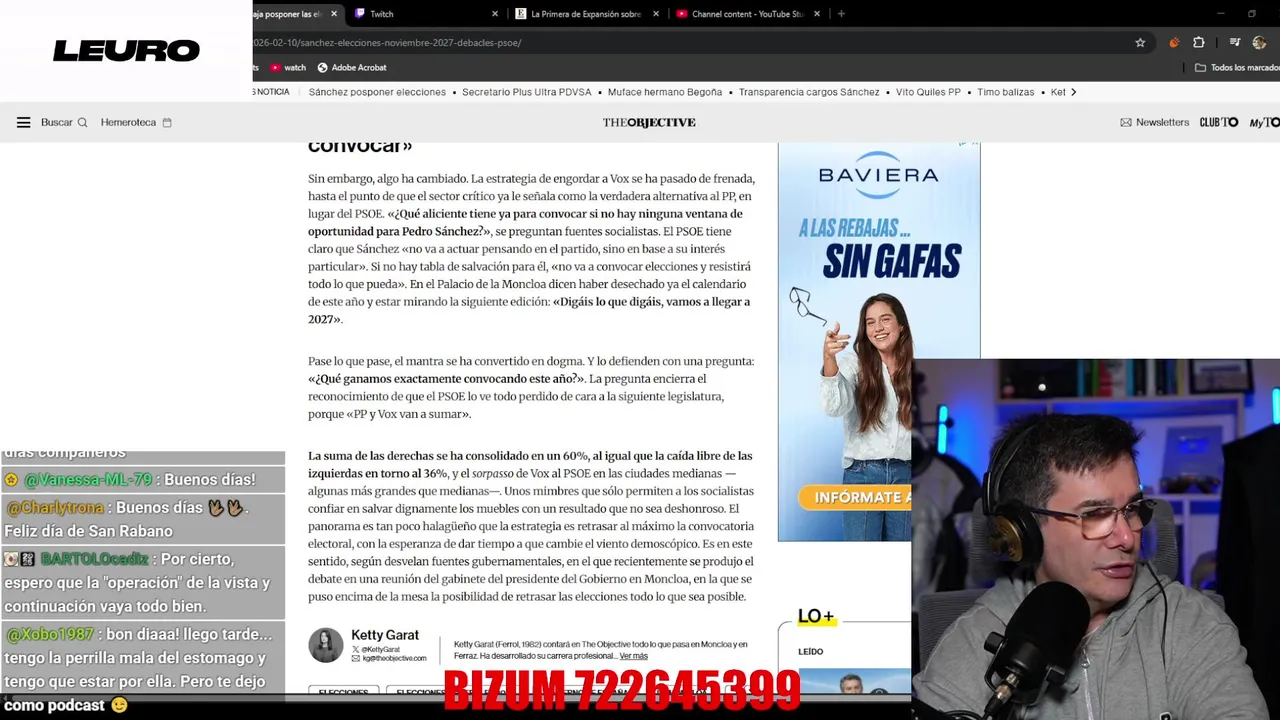Open the CLUB TO logo link

click(x=1218, y=122)
